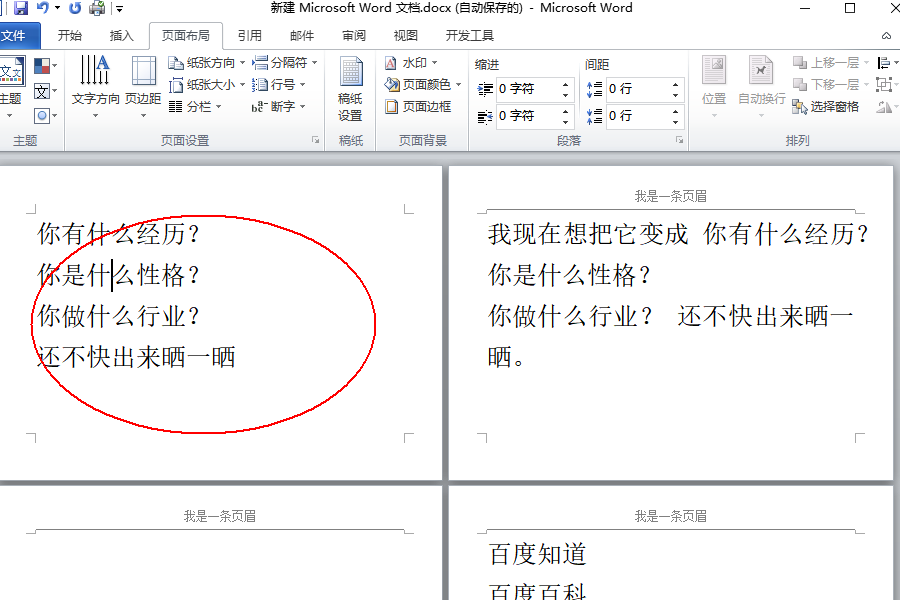Click the 文字方向 text direction button
This screenshot has height=600, width=900.
click(x=95, y=86)
